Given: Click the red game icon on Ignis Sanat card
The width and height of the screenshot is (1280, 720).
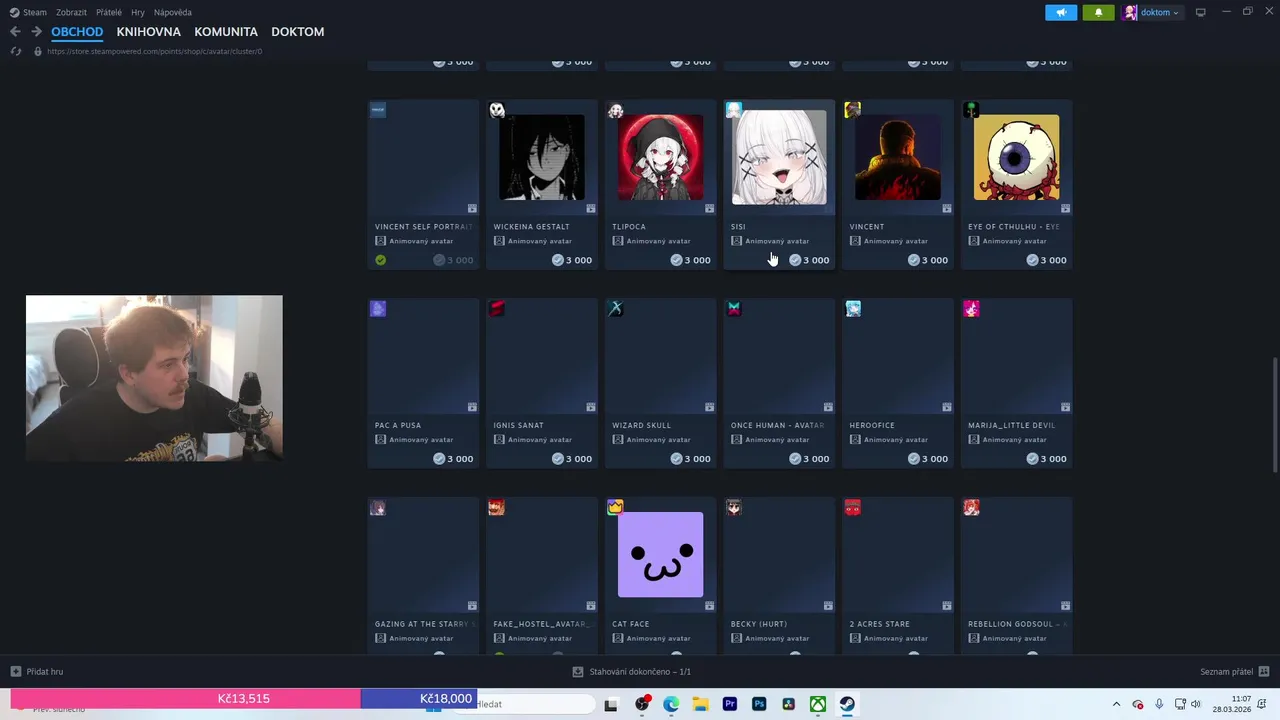Looking at the screenshot, I should [497, 309].
